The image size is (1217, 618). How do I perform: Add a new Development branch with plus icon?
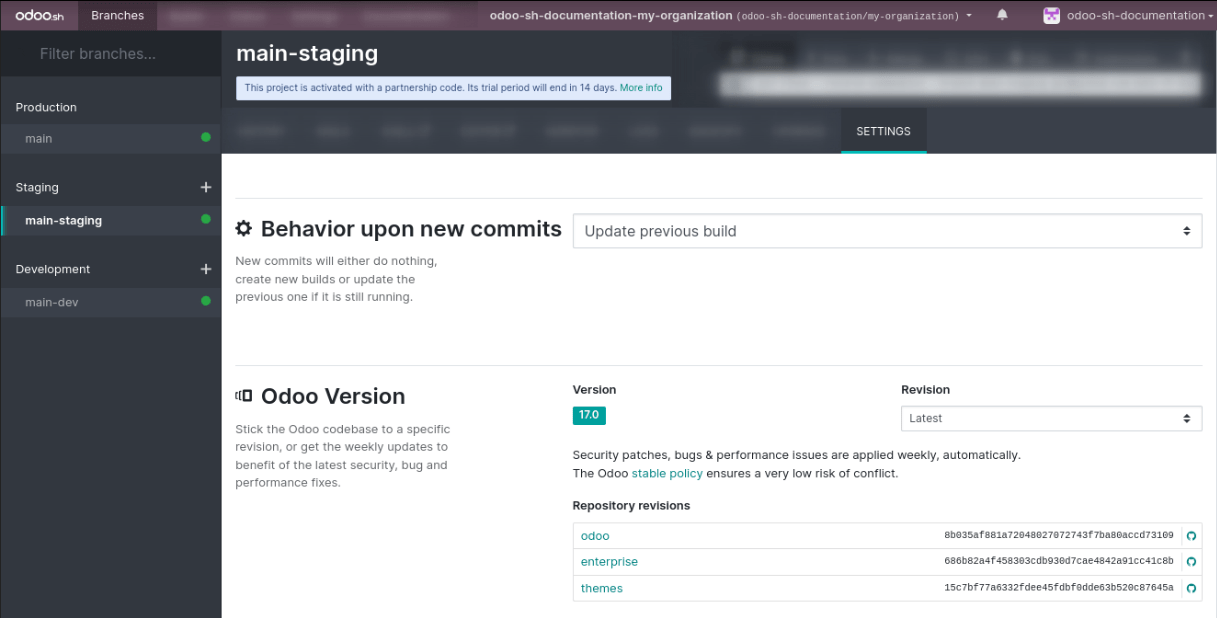(x=206, y=269)
